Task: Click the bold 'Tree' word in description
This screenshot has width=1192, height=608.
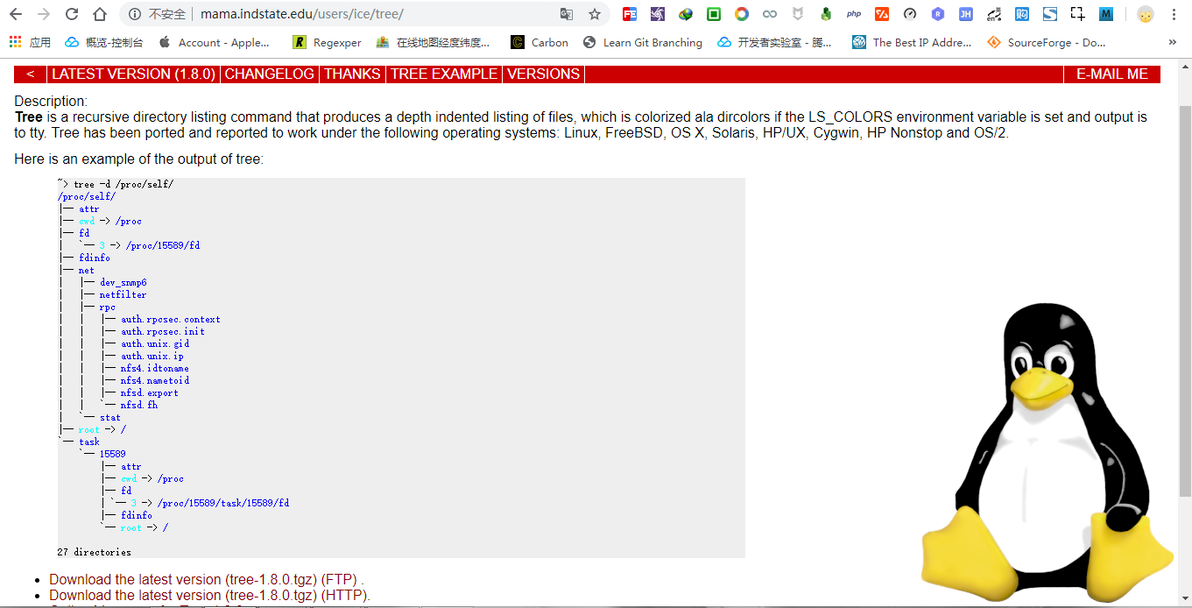Action: click(28, 117)
